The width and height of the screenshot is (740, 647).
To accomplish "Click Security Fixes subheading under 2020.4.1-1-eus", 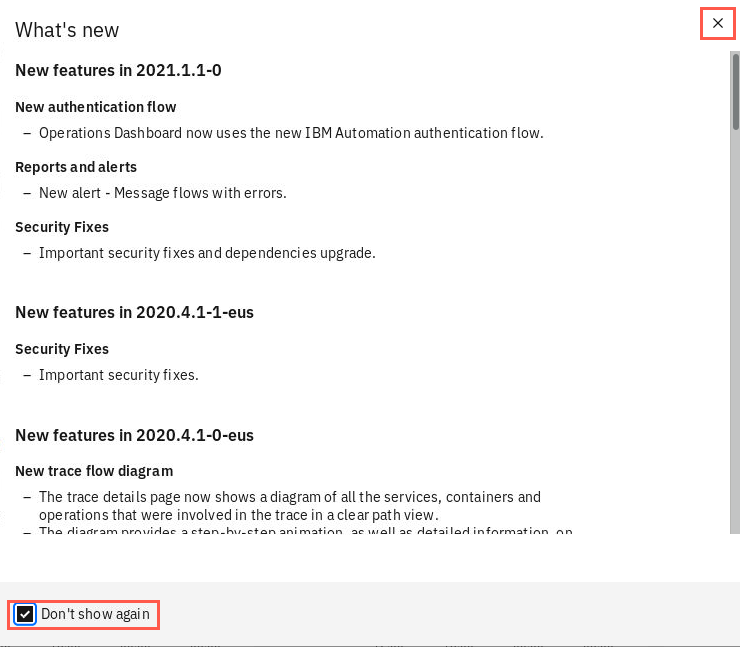I will pyautogui.click(x=62, y=349).
